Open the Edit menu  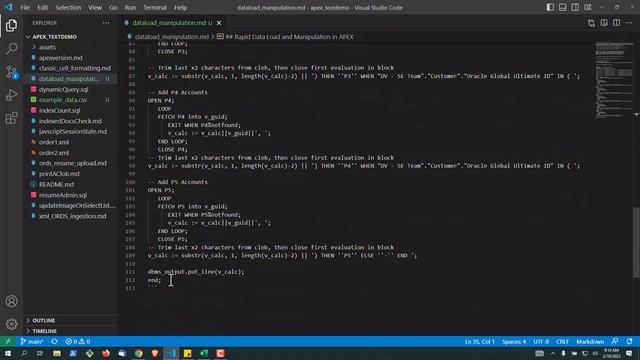(x=42, y=7)
